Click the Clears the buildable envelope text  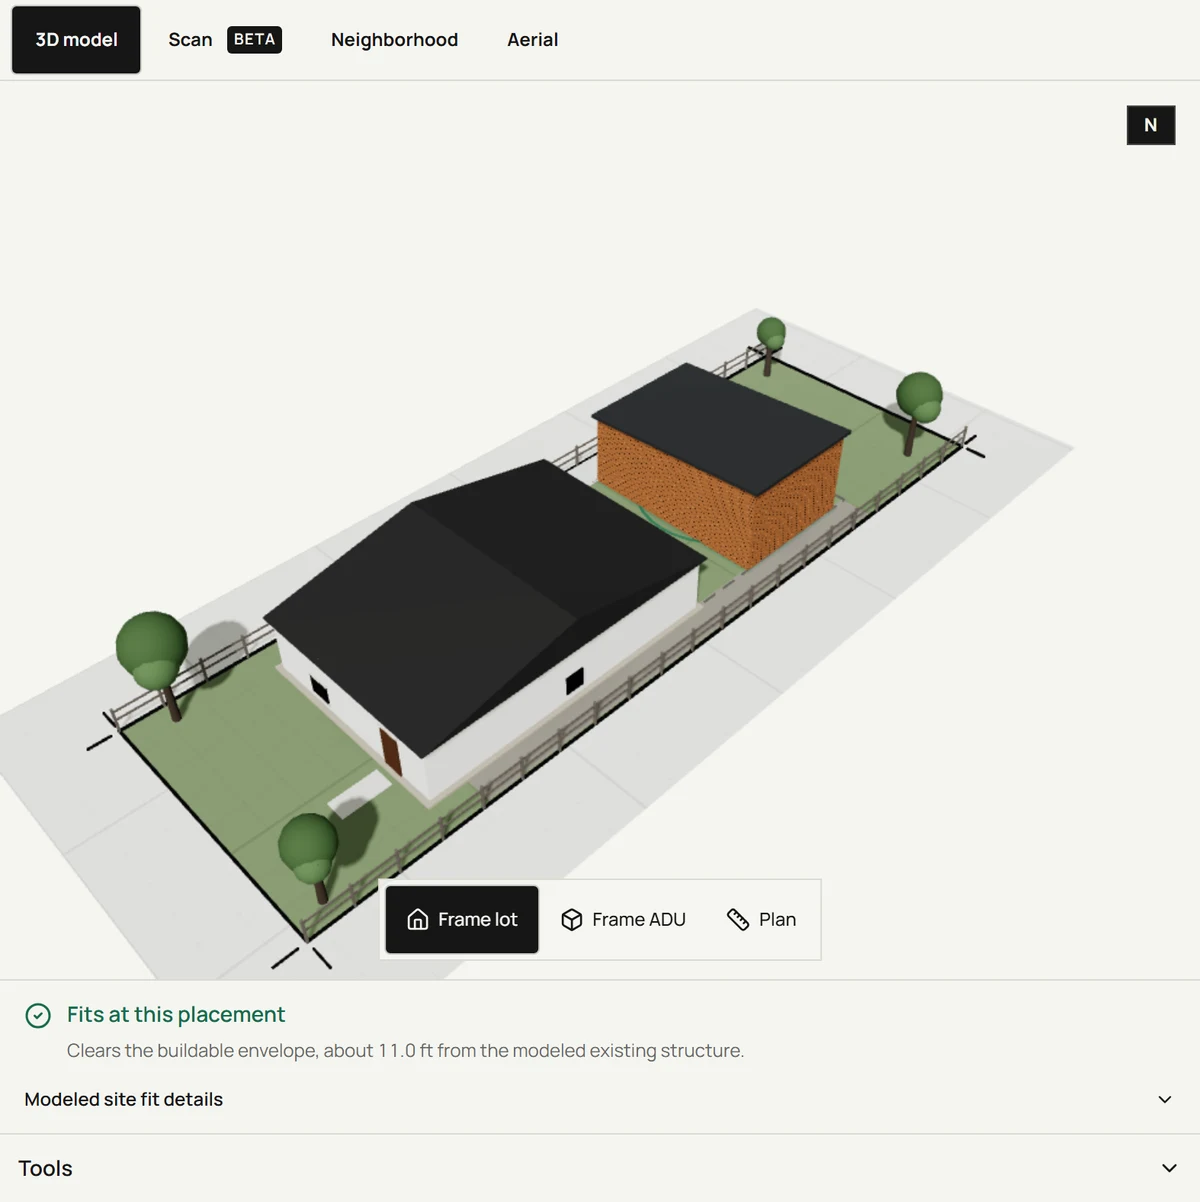(405, 1050)
